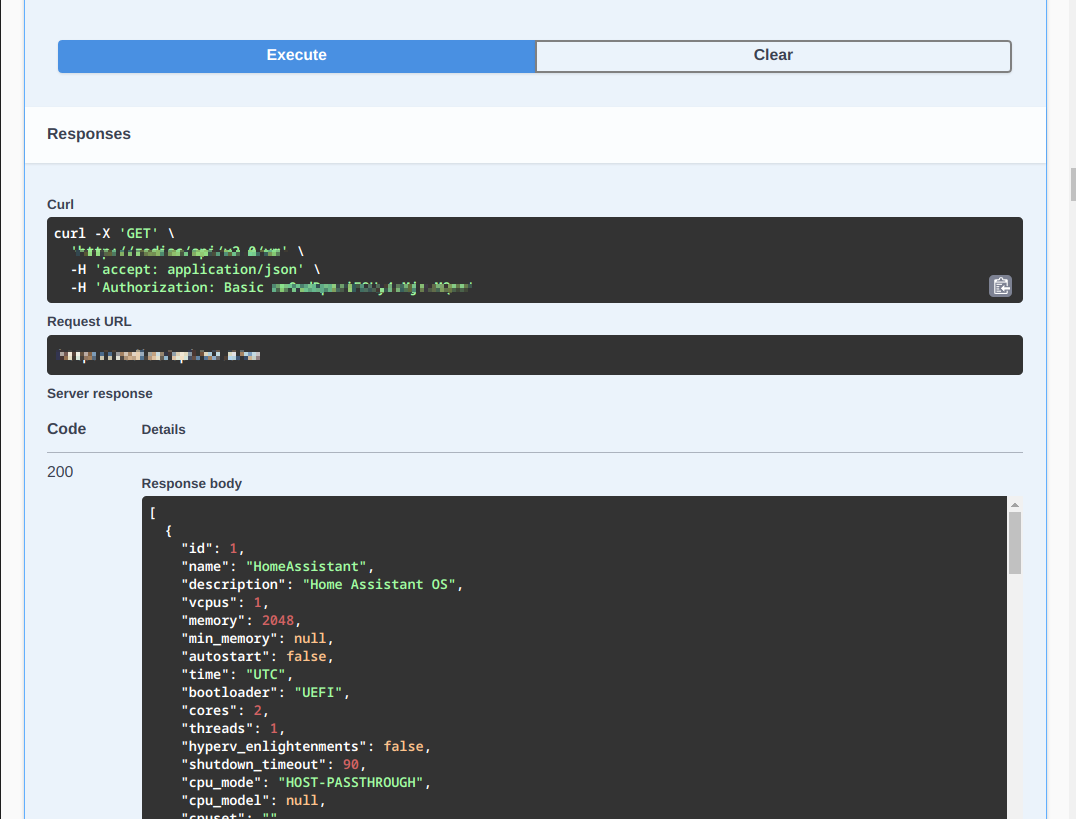Image resolution: width=1076 pixels, height=819 pixels.
Task: Click the response body scrollbar thumb
Action: pyautogui.click(x=1014, y=543)
